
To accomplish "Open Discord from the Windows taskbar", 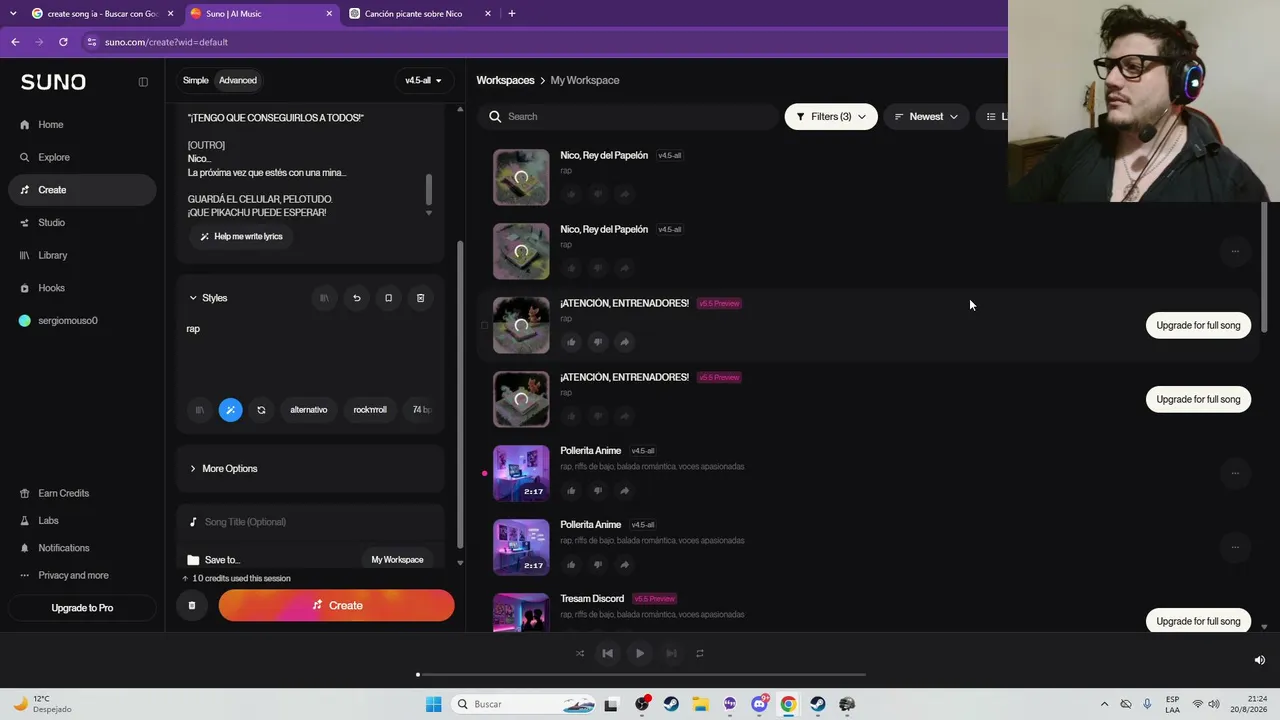I will 759,704.
